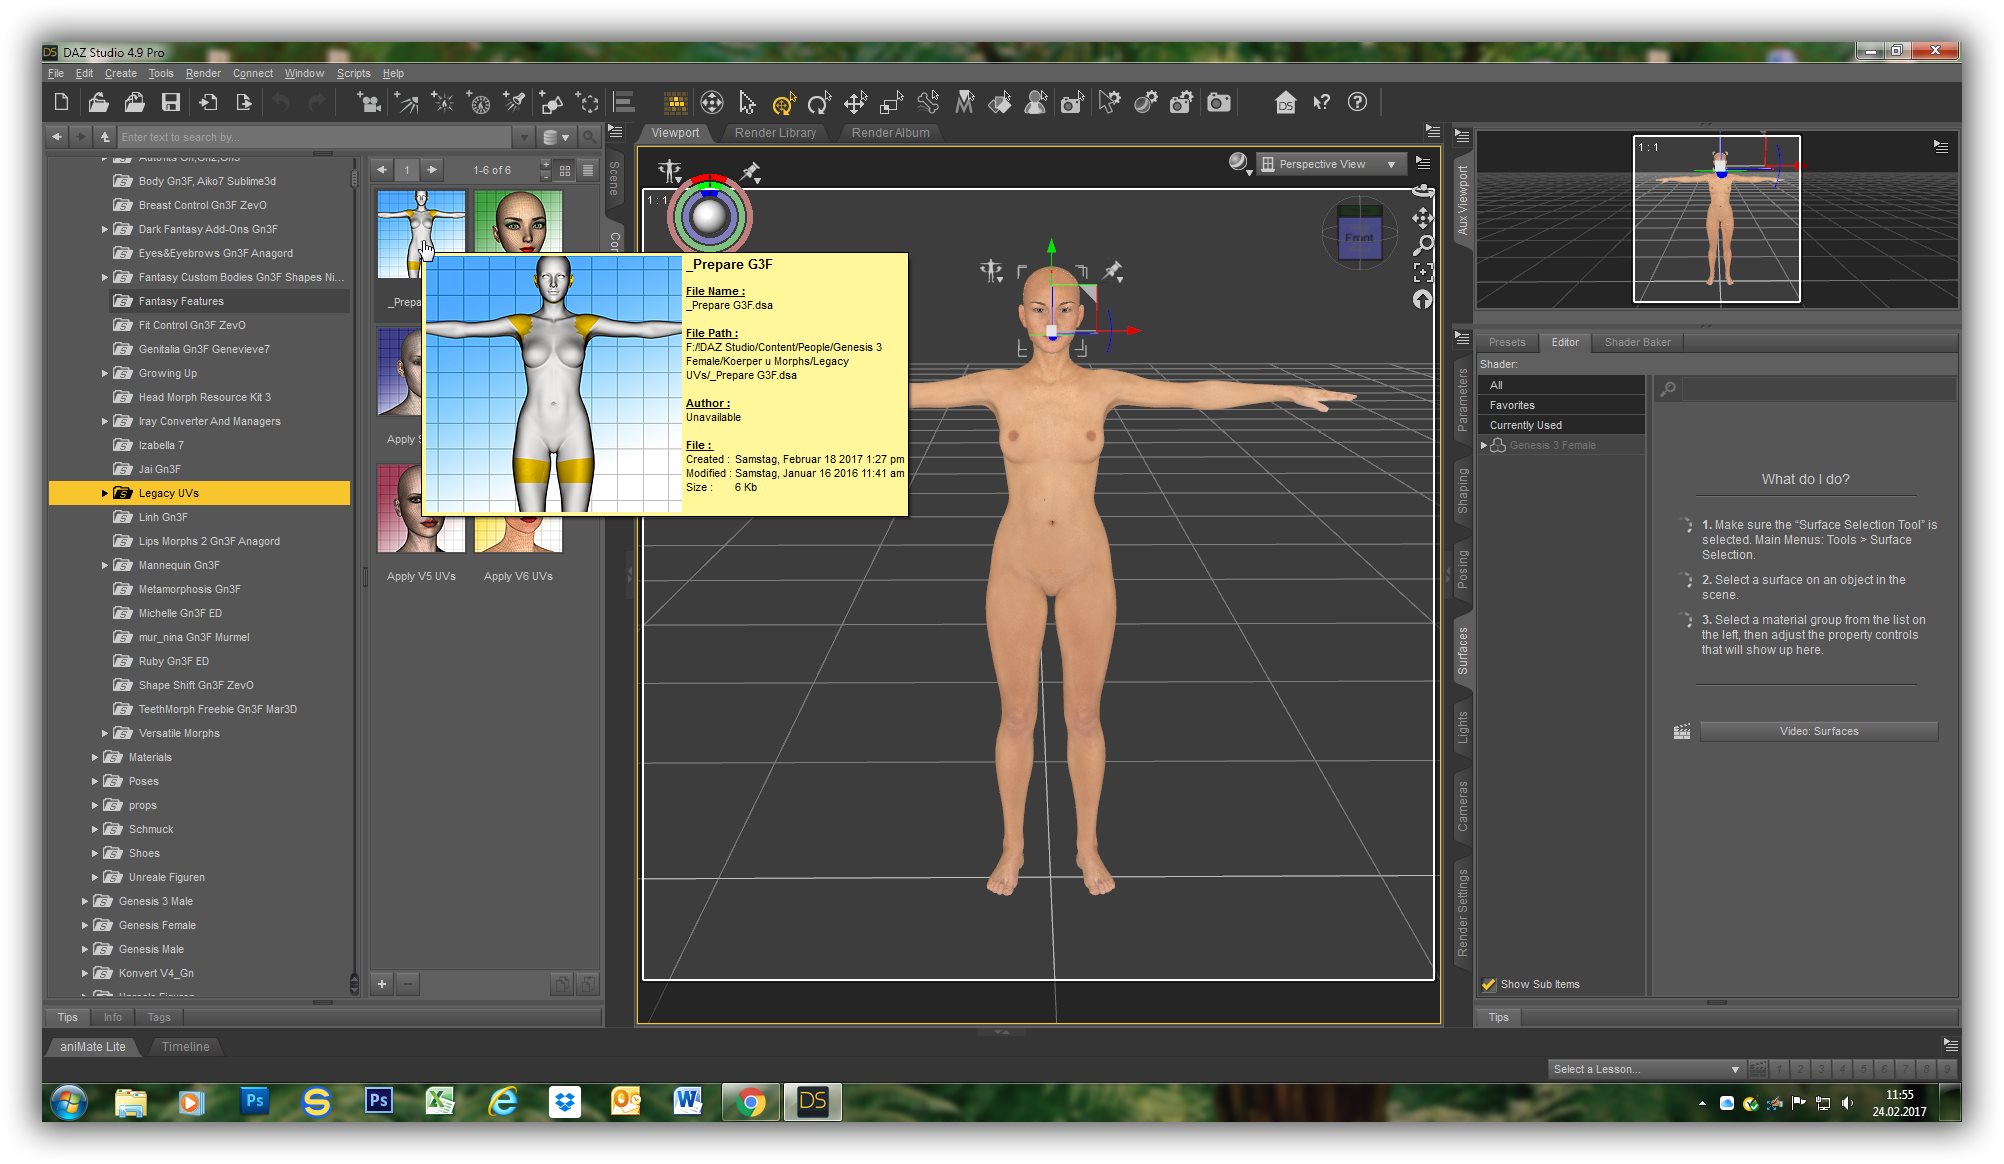Click the content library search magnifier icon
2004x1164 pixels.
click(589, 137)
